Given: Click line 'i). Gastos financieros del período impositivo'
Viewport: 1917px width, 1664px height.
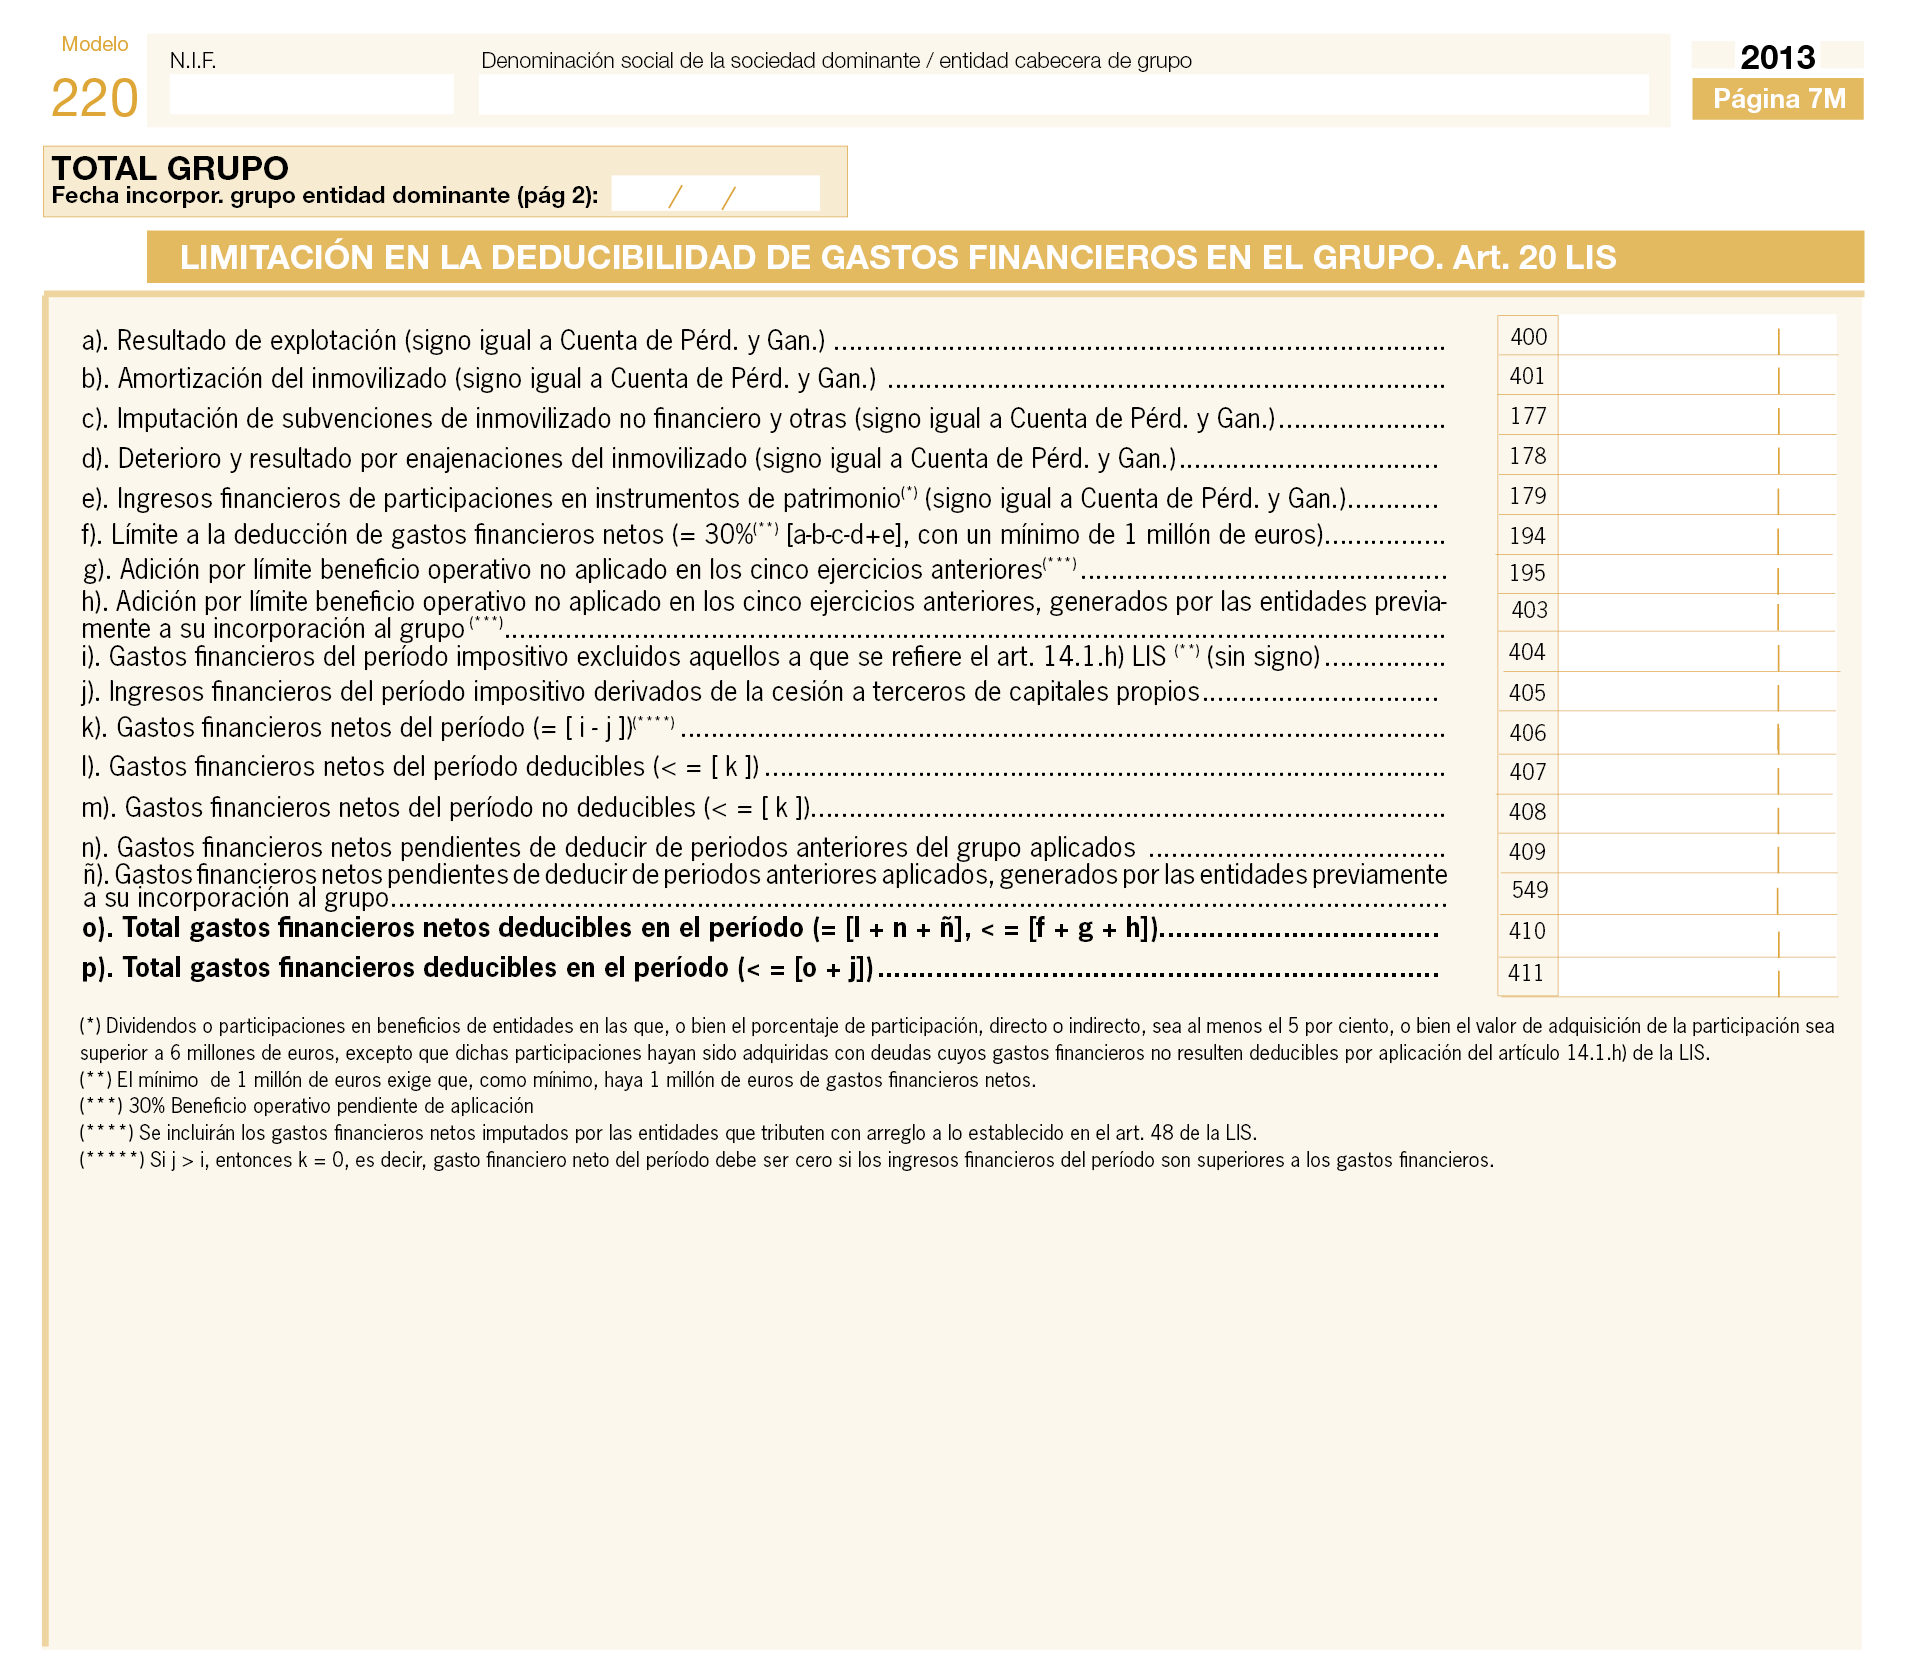Looking at the screenshot, I should click(x=763, y=657).
